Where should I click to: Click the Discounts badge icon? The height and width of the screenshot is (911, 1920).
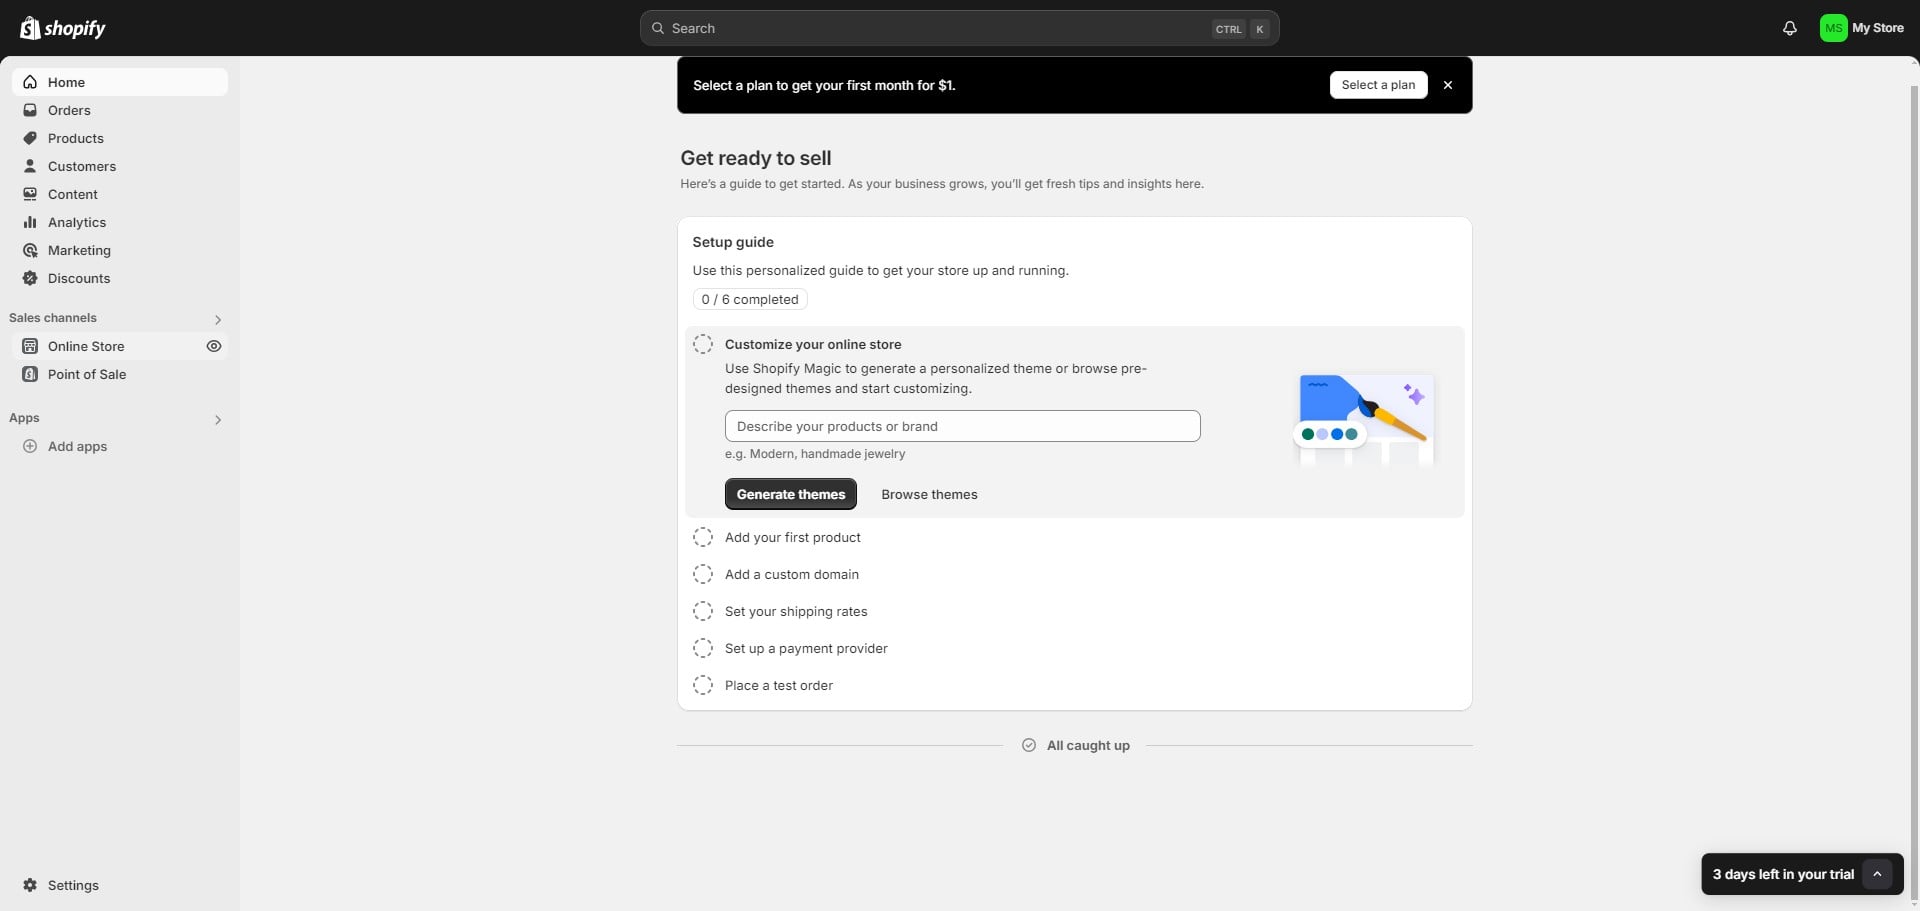pyautogui.click(x=30, y=278)
